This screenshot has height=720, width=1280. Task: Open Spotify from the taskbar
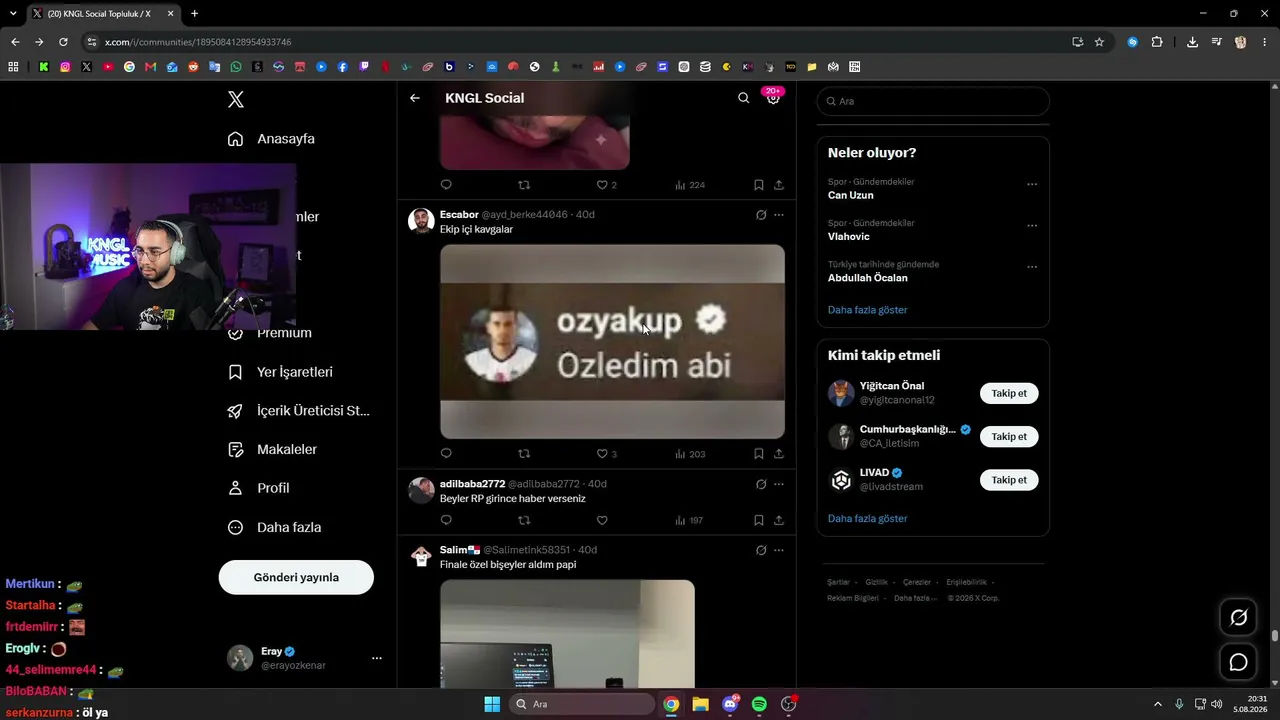[x=759, y=704]
